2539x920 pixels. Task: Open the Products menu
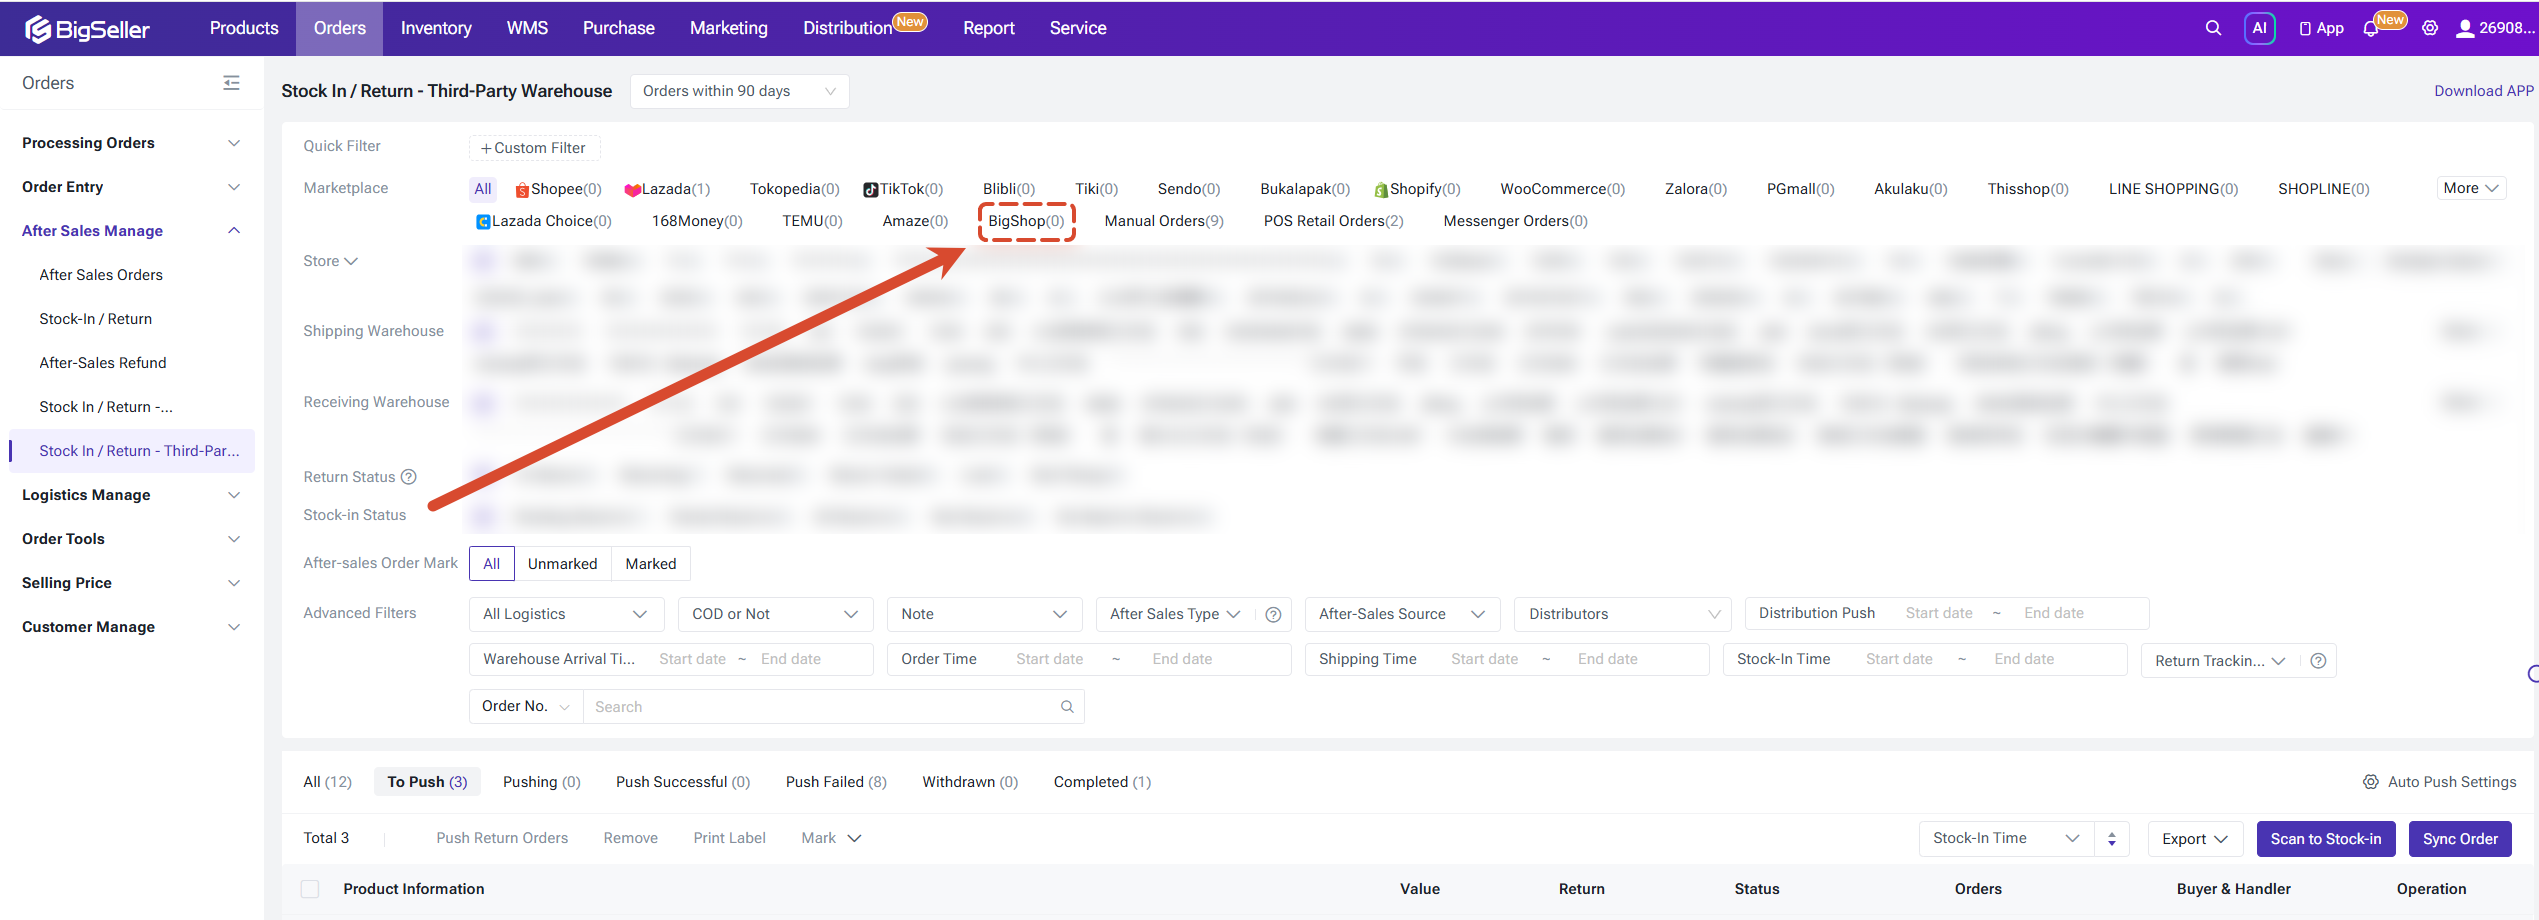pos(244,28)
